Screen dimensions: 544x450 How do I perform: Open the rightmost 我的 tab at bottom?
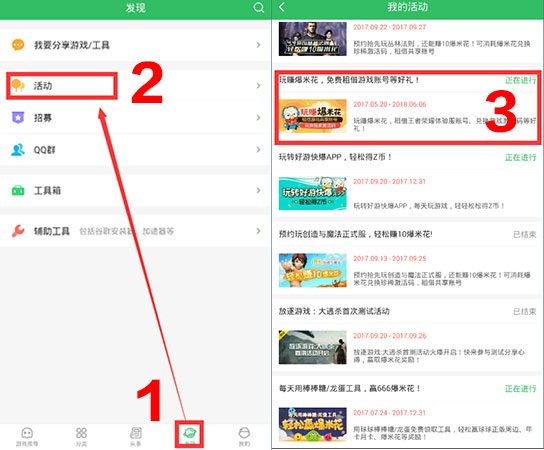point(244,436)
